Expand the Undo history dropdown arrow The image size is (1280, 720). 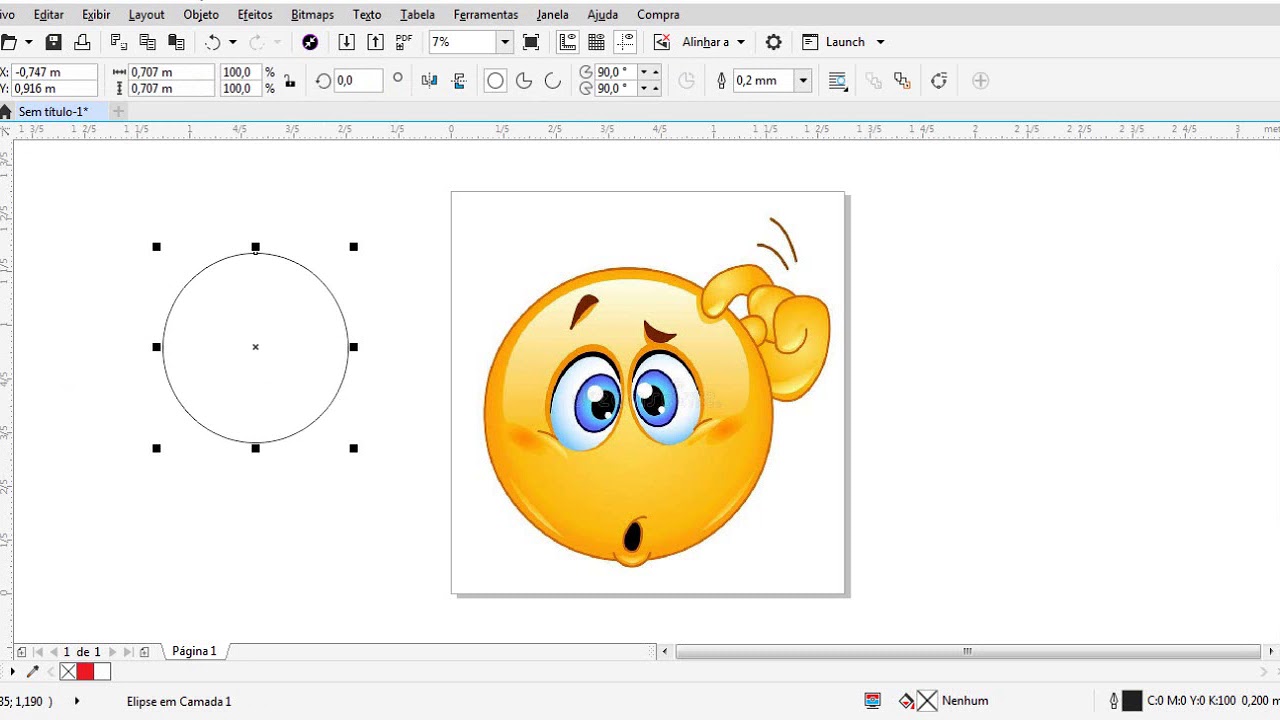(232, 42)
